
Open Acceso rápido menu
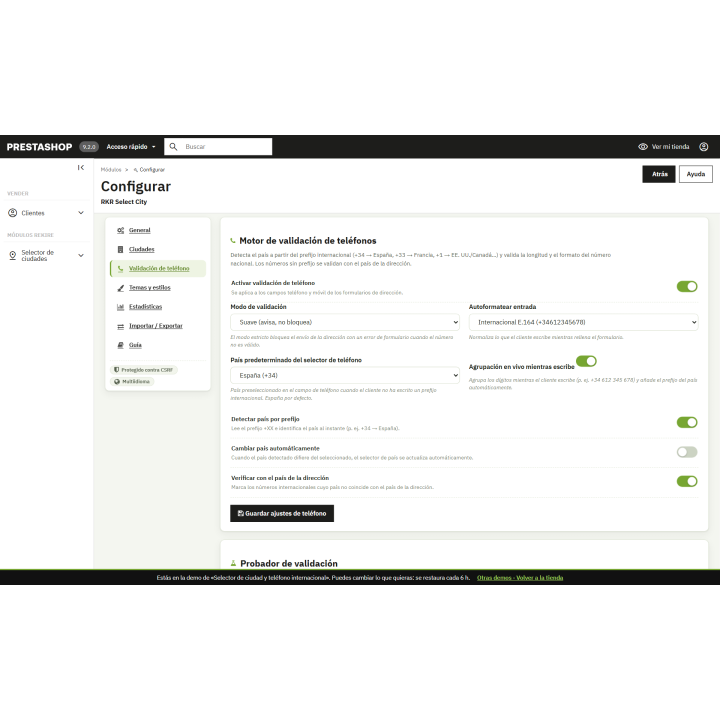(131, 147)
